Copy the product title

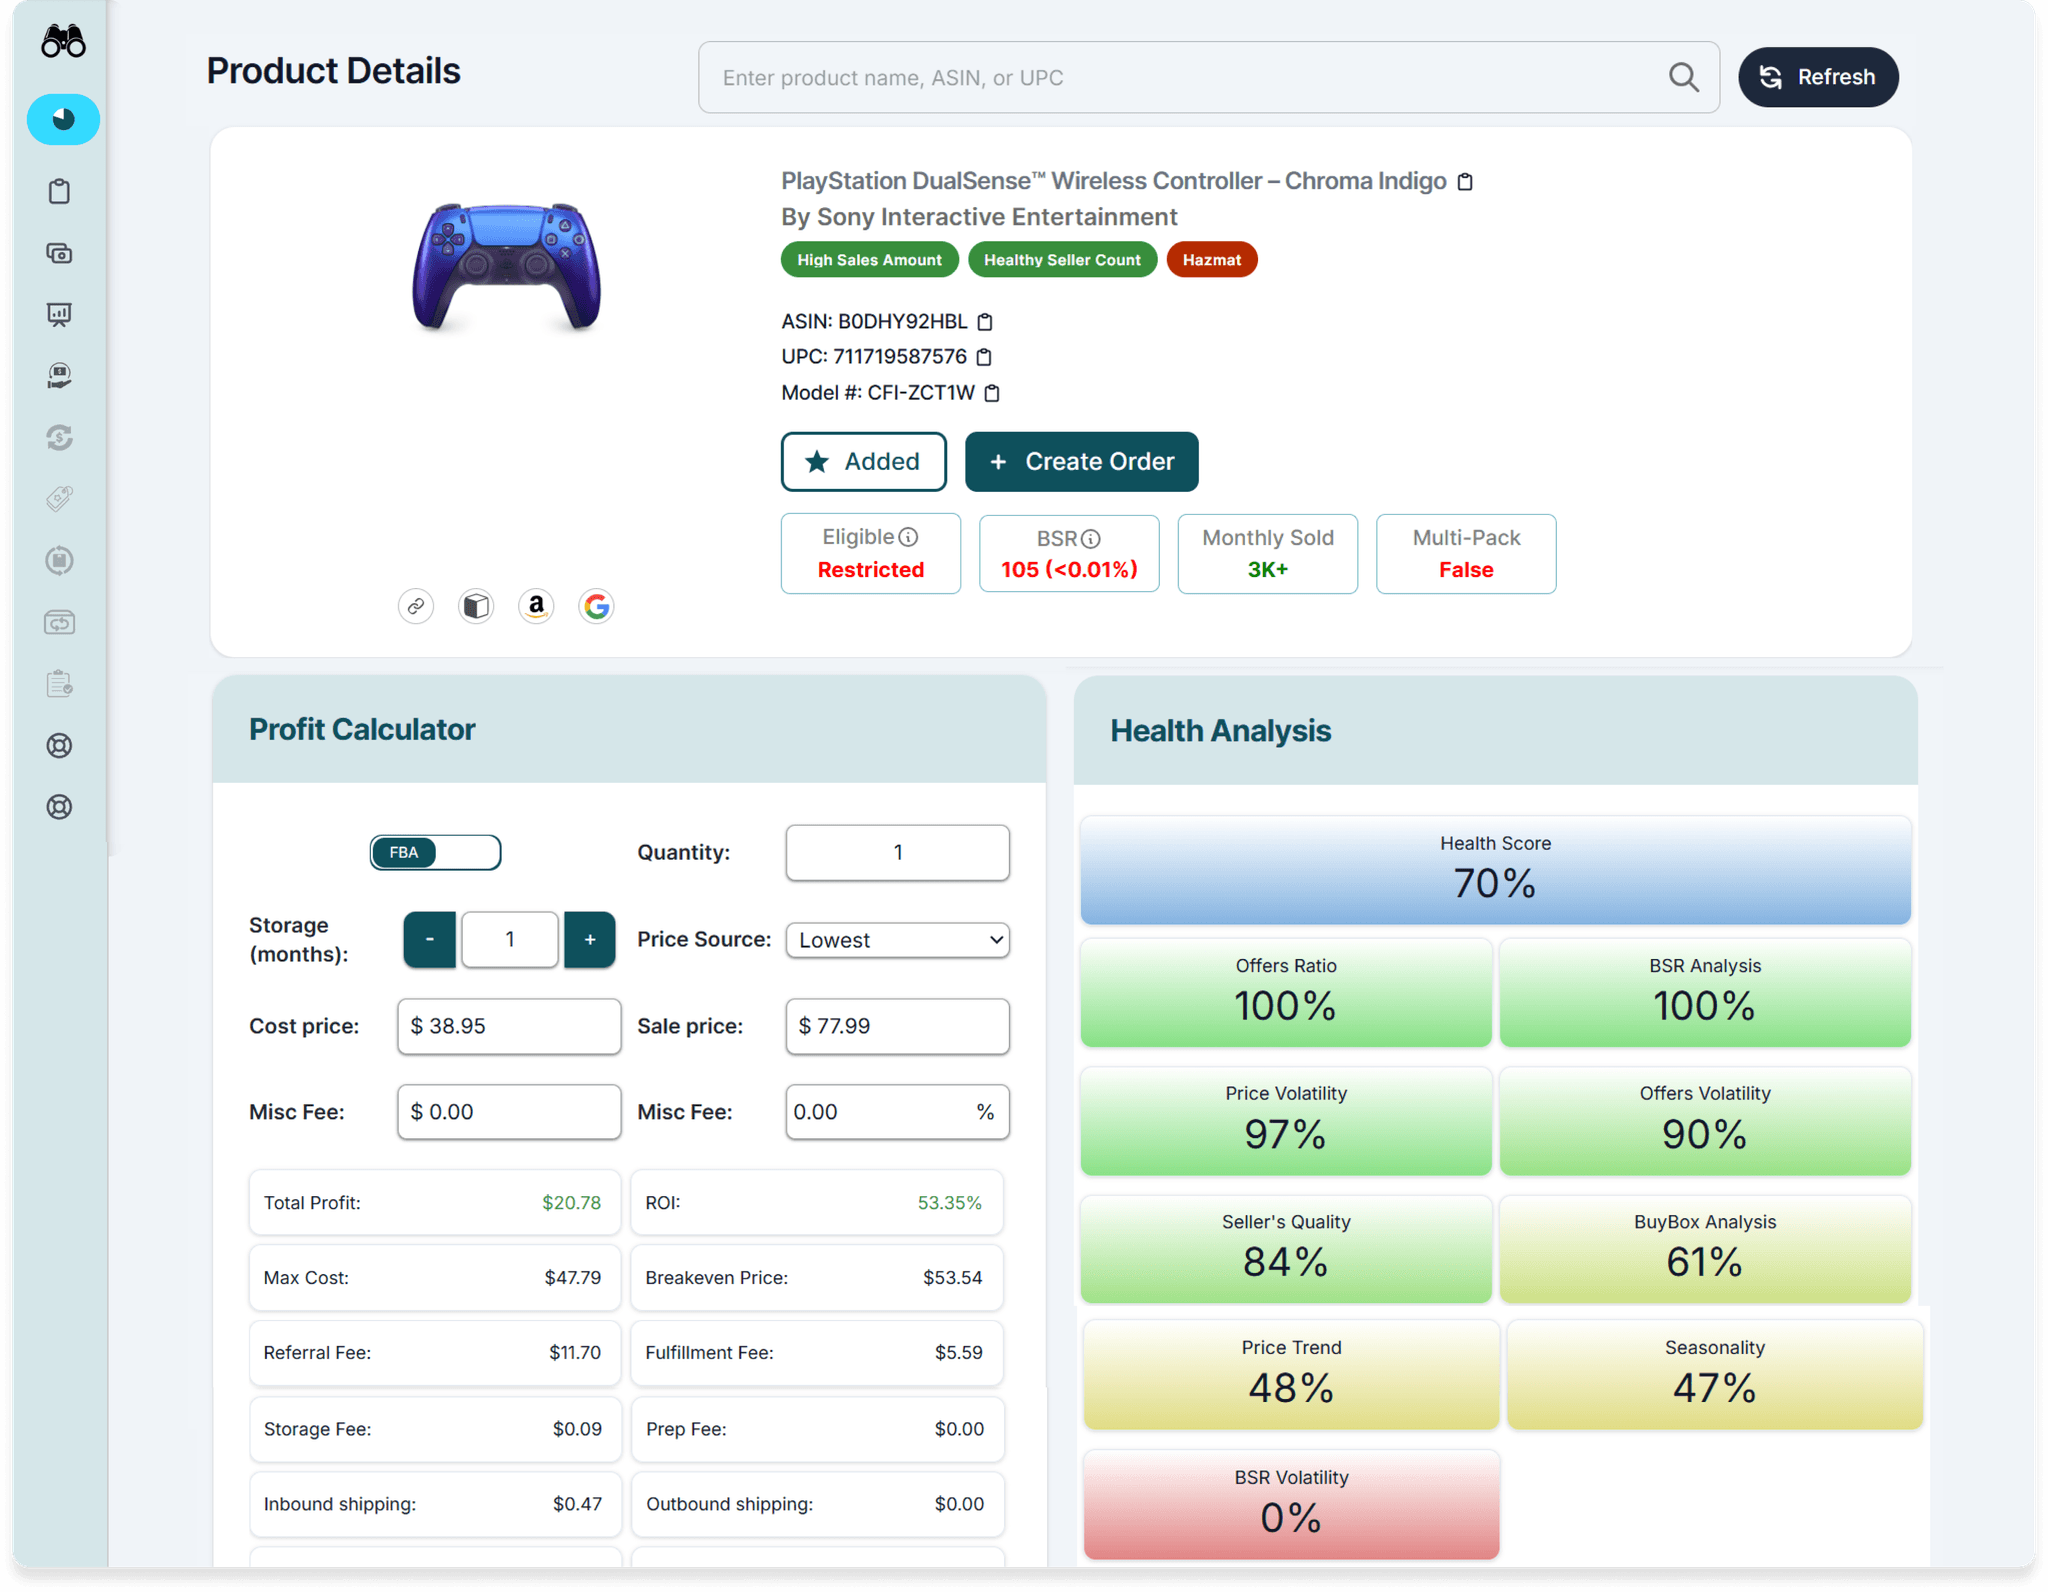(x=1465, y=182)
